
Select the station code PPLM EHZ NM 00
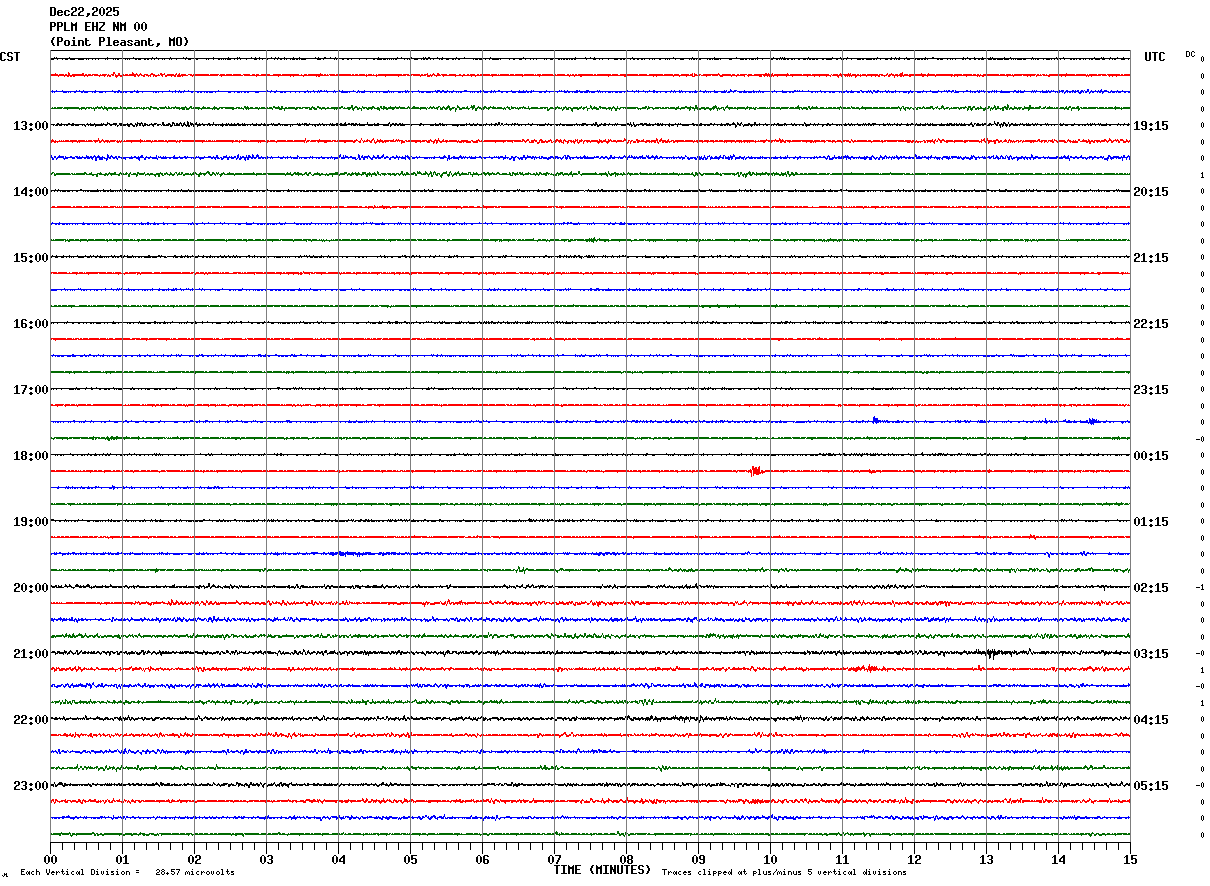[98, 27]
